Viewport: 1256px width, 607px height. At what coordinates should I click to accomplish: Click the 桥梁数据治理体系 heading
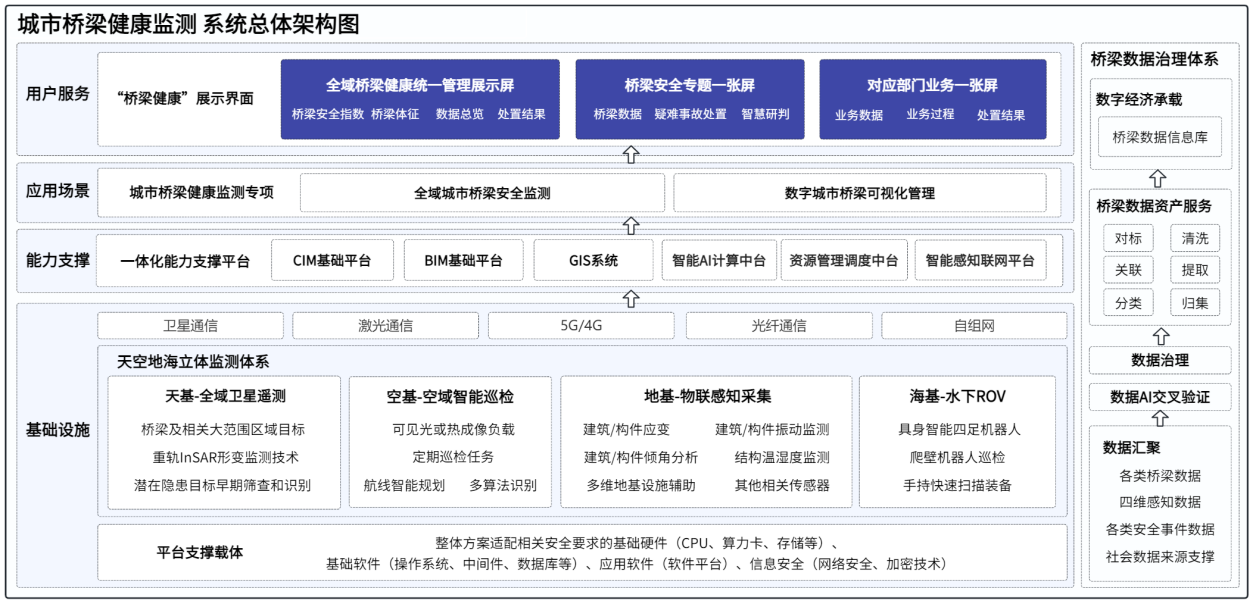(1154, 59)
